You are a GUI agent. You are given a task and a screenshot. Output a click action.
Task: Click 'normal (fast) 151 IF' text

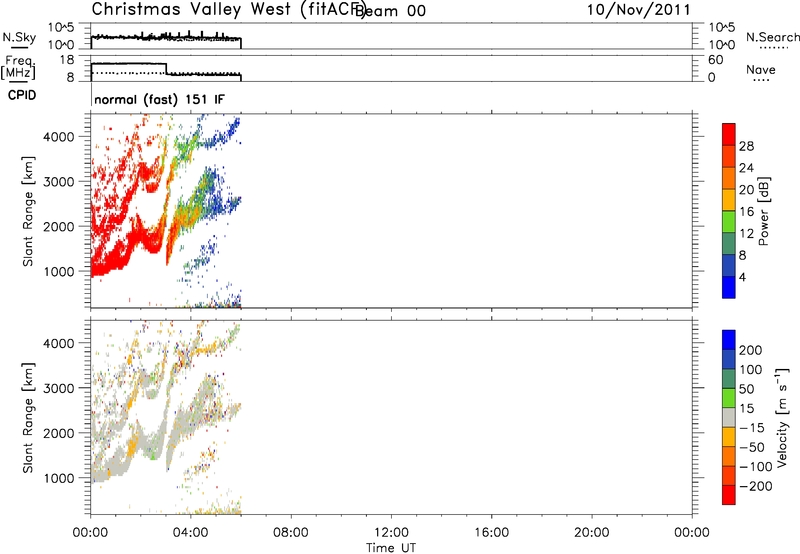pos(159,99)
